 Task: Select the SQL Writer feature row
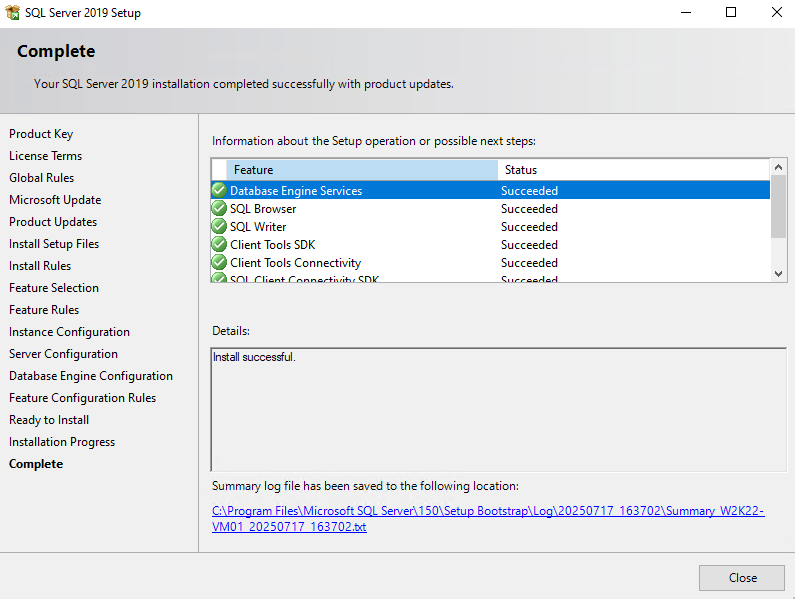click(490, 226)
